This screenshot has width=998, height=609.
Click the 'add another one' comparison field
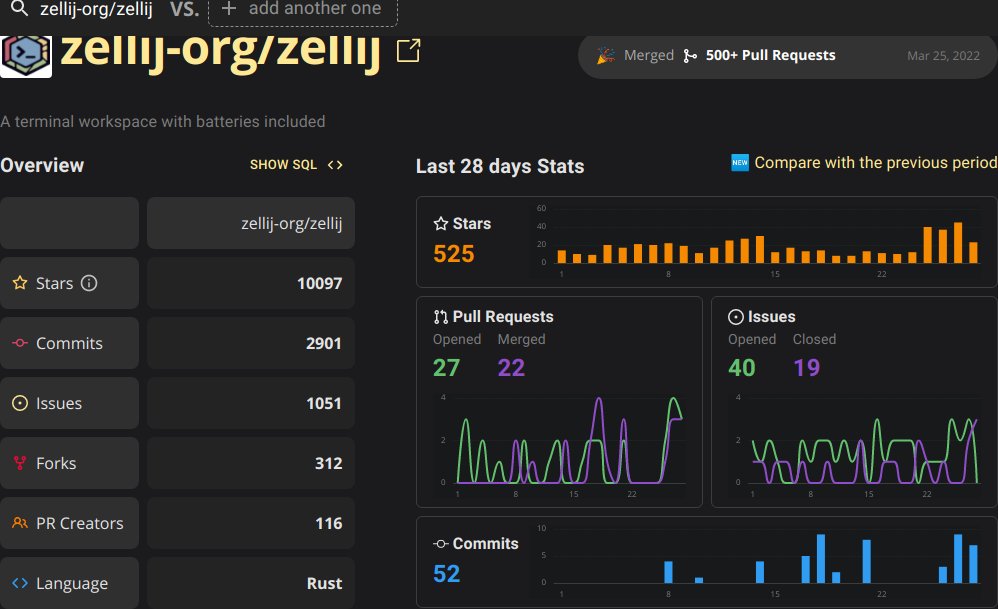[x=303, y=11]
